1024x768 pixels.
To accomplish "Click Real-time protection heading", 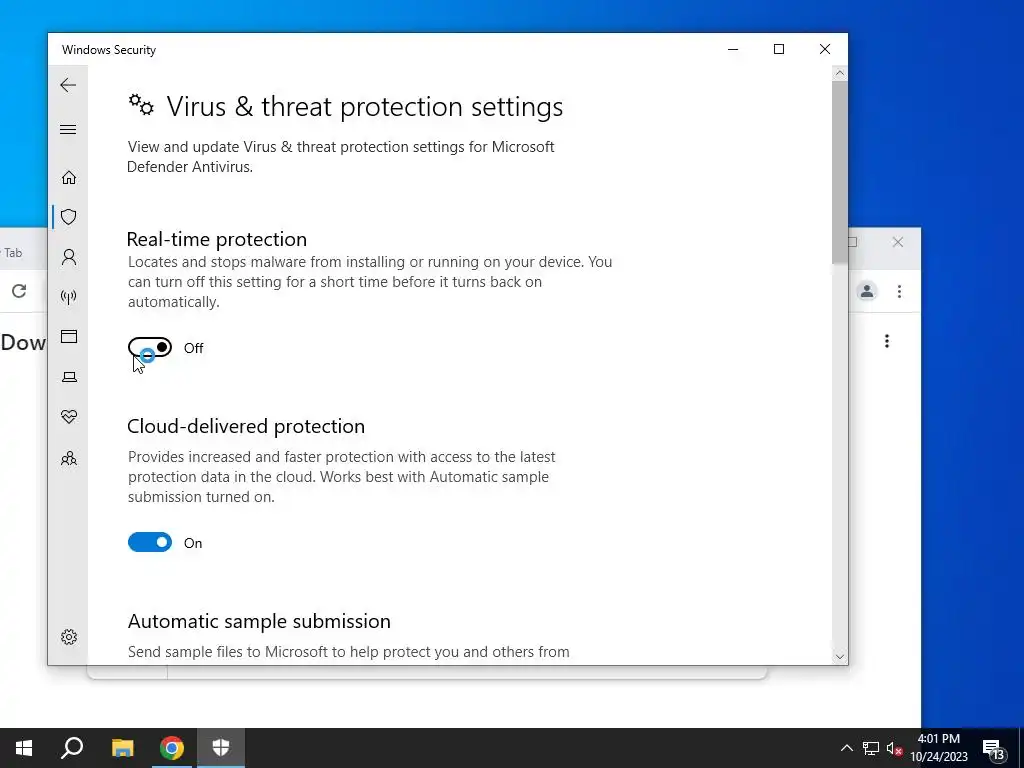I will point(217,239).
